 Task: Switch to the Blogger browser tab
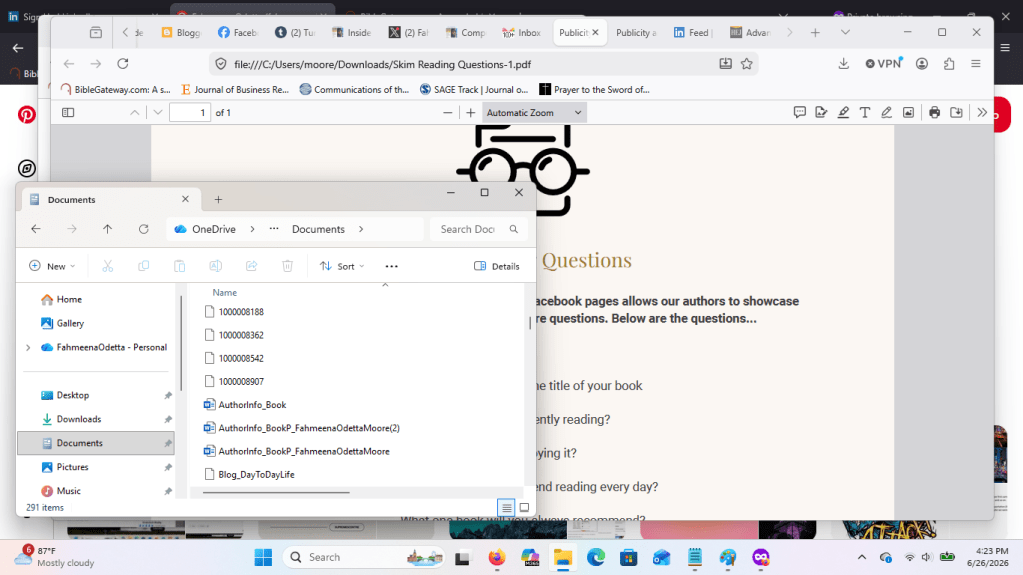coord(181,33)
